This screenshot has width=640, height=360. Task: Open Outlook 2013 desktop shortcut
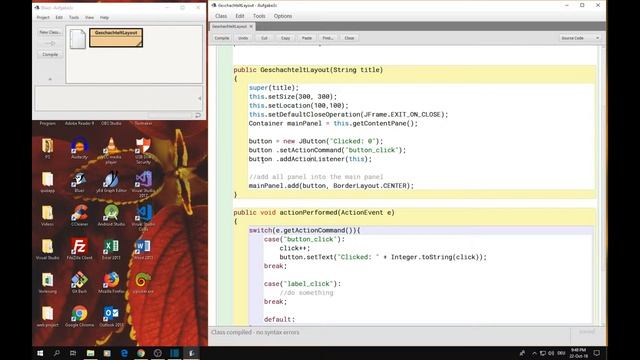click(x=111, y=316)
